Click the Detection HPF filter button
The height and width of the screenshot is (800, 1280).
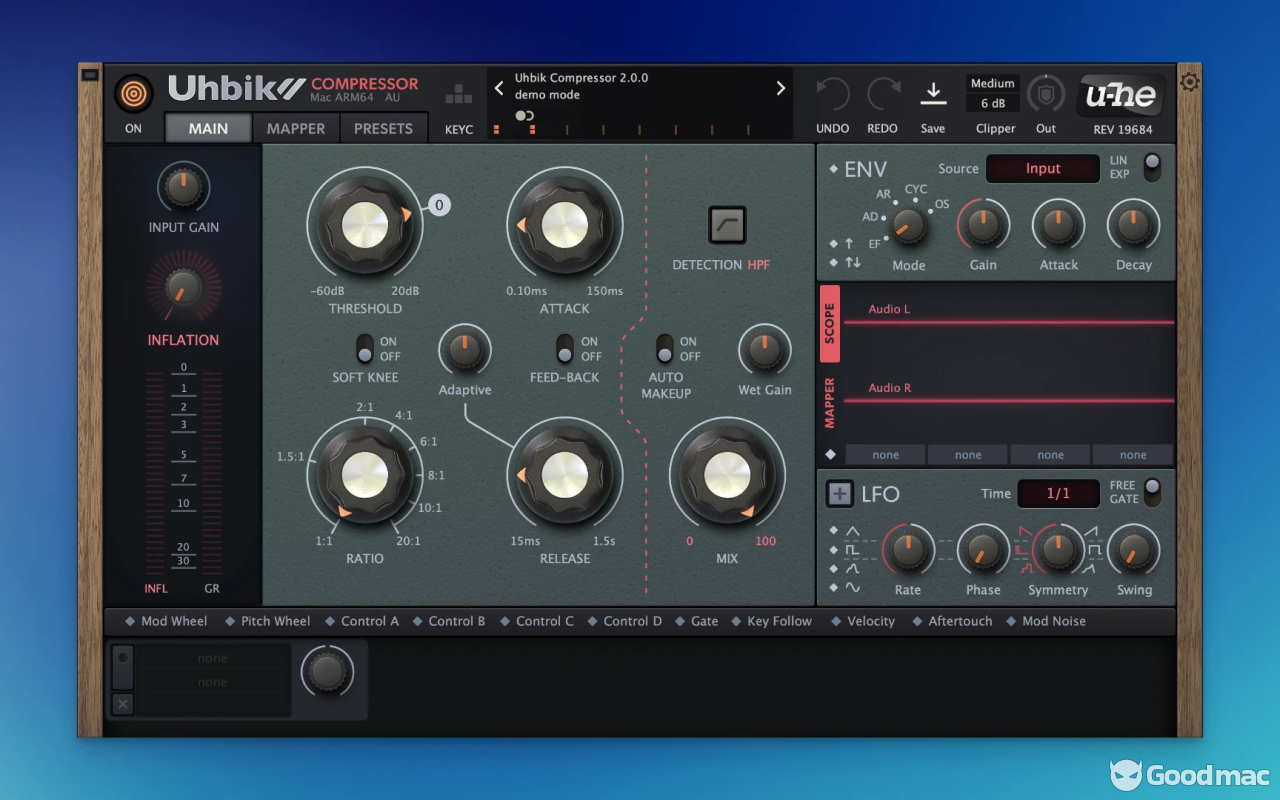[x=727, y=225]
